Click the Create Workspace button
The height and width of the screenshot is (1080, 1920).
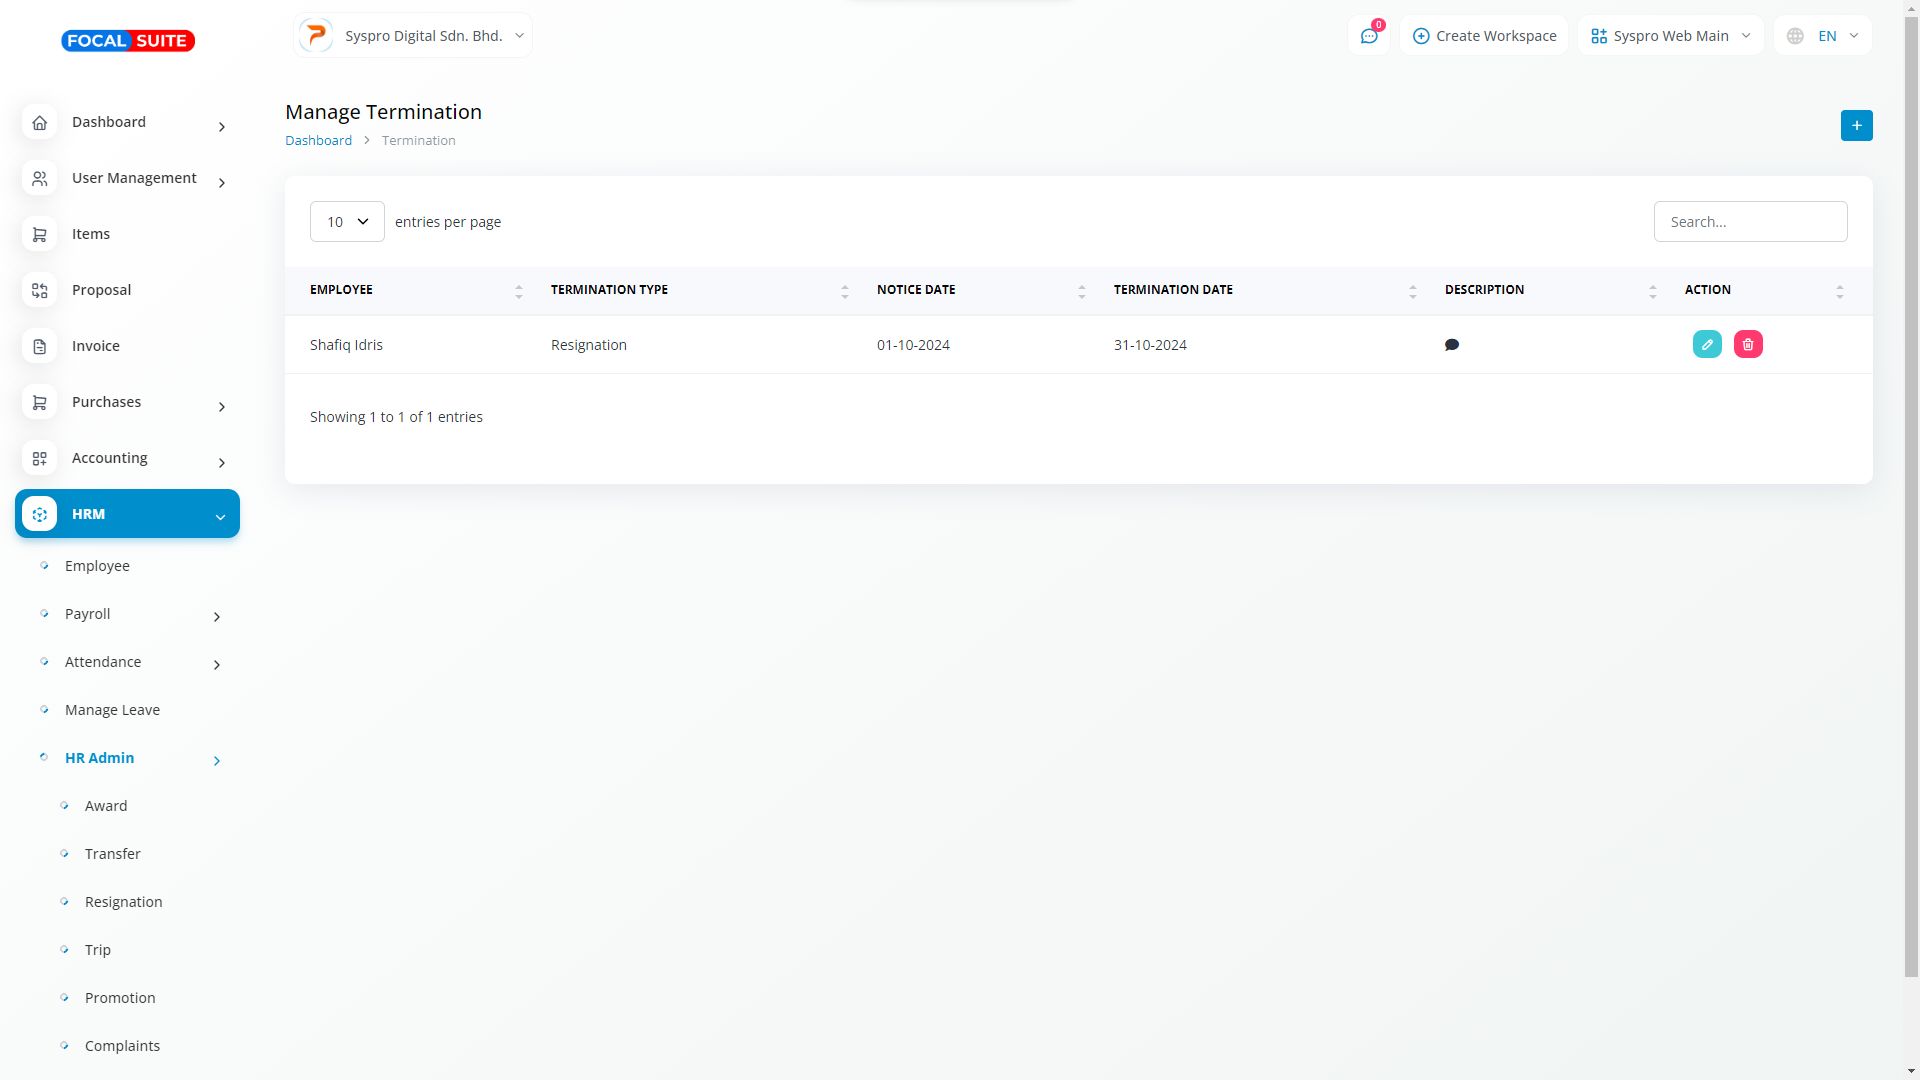(1484, 36)
